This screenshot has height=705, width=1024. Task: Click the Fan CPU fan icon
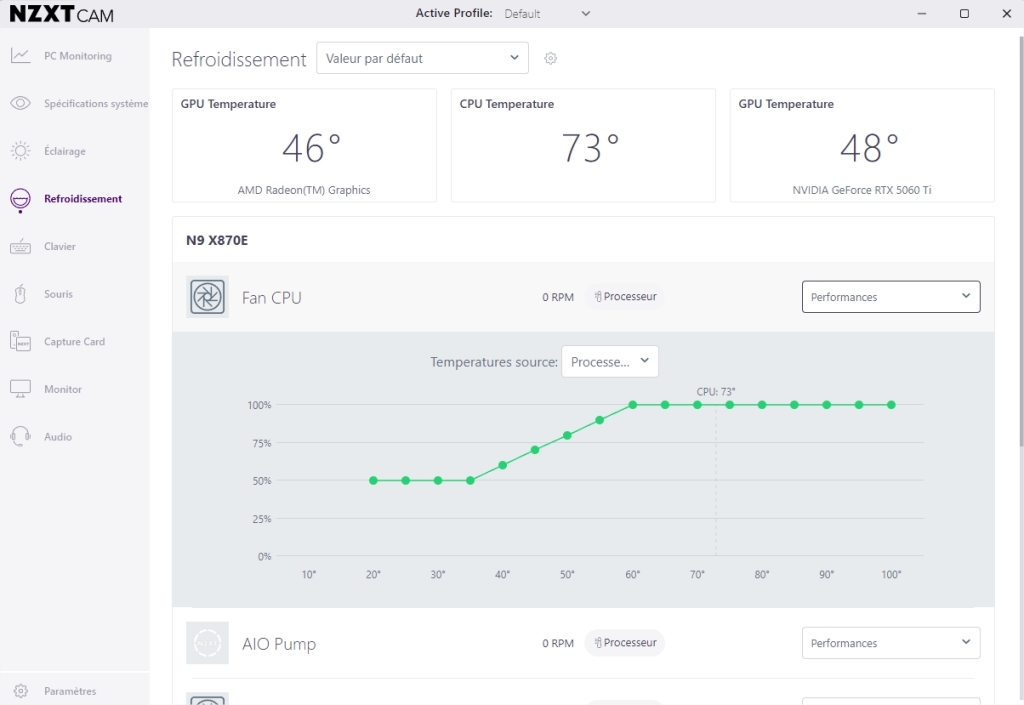tap(208, 297)
